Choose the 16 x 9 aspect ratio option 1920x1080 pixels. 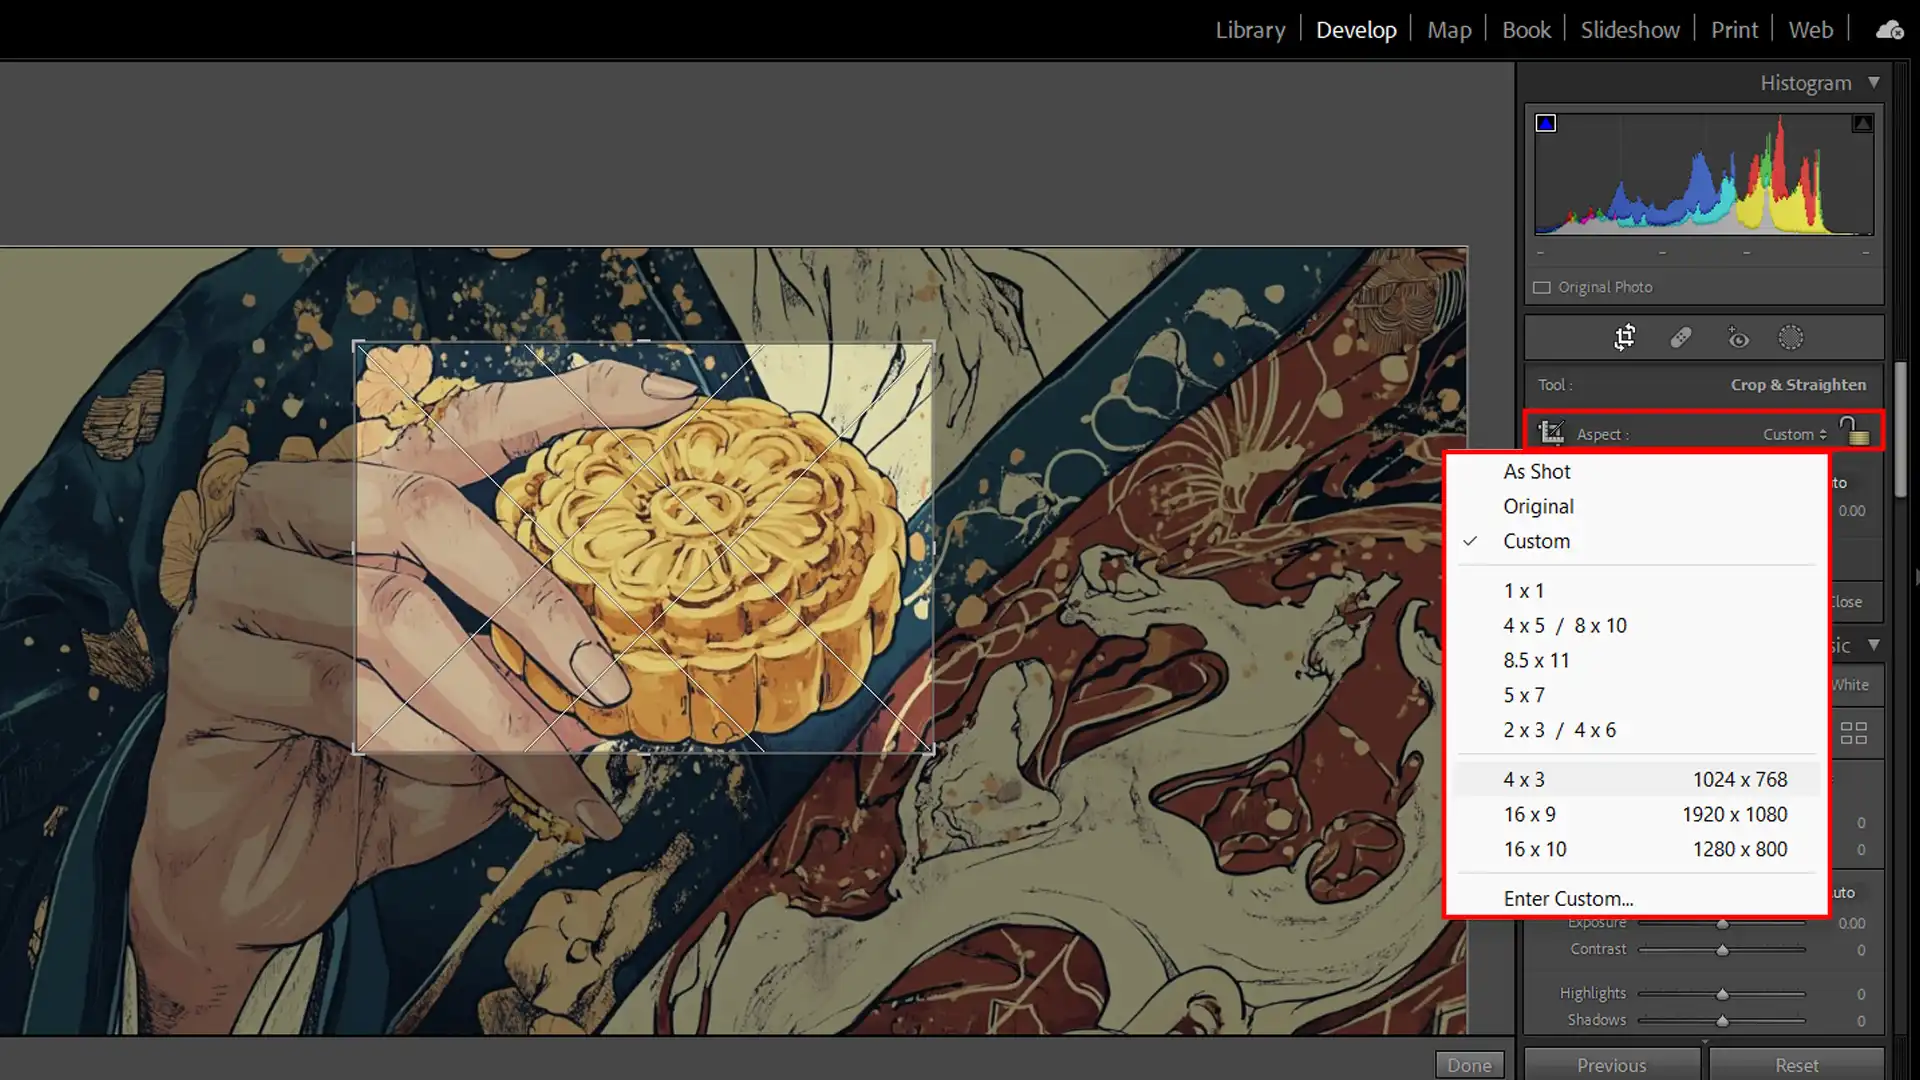1529,814
